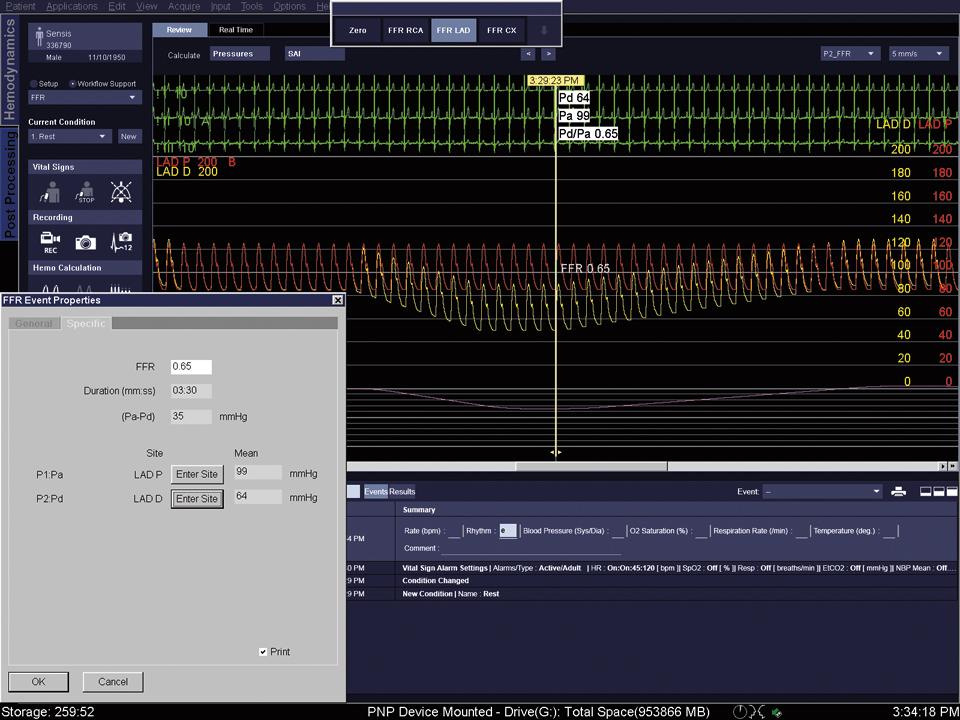Viewport: 960px width, 720px height.
Task: Click the printer icon in events panel
Action: point(898,491)
